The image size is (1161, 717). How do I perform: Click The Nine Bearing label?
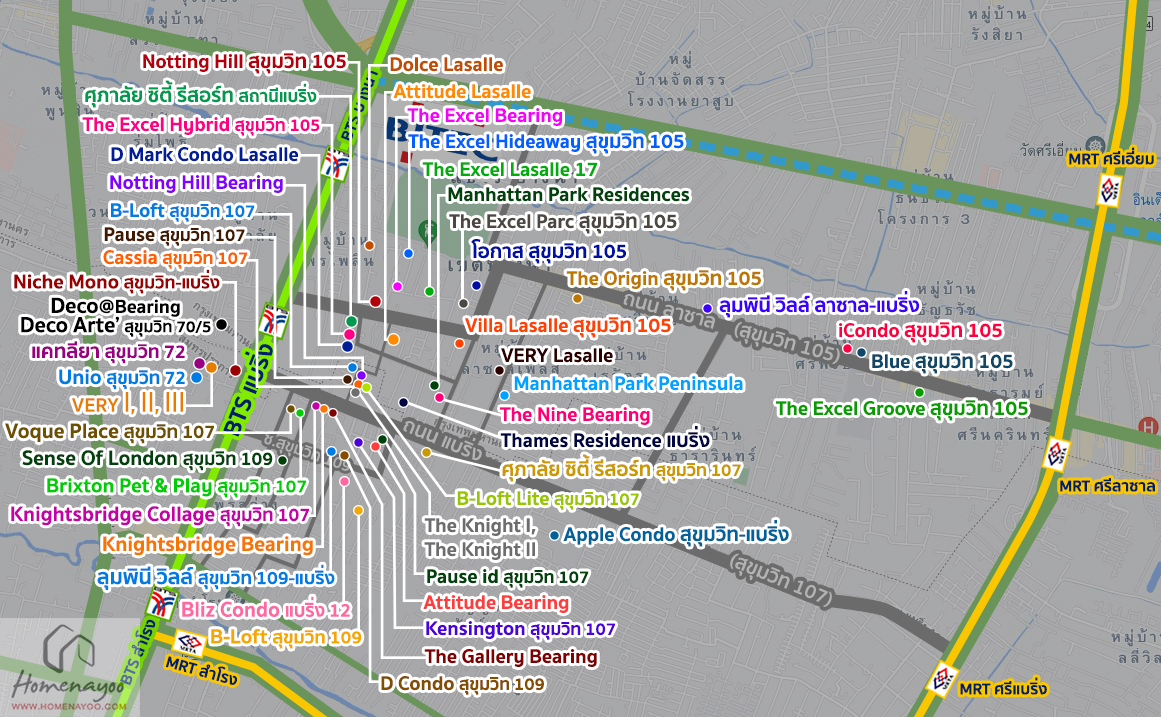tap(575, 415)
